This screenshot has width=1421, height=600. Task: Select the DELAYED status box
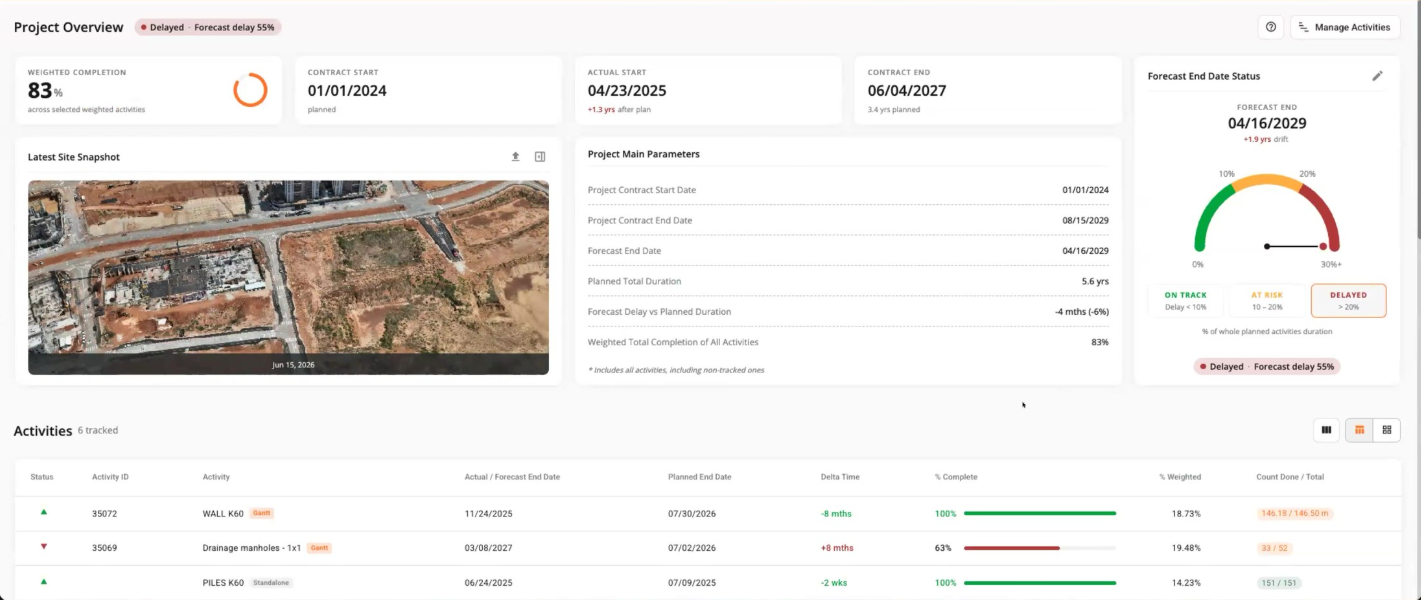coord(1349,301)
